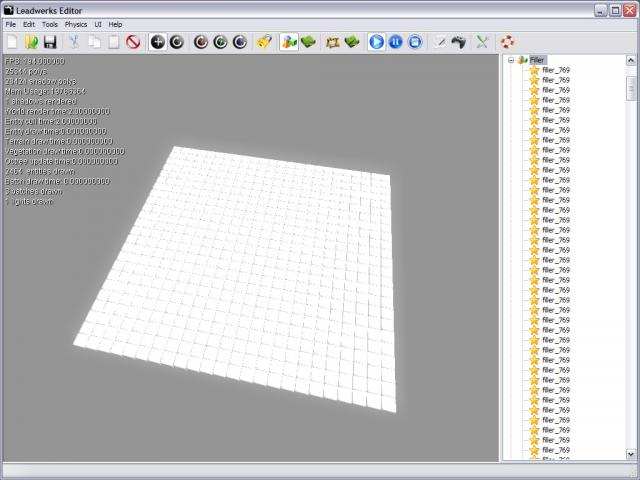Image resolution: width=640 pixels, height=480 pixels.
Task: Click the New document toolbar icon
Action: click(x=12, y=42)
